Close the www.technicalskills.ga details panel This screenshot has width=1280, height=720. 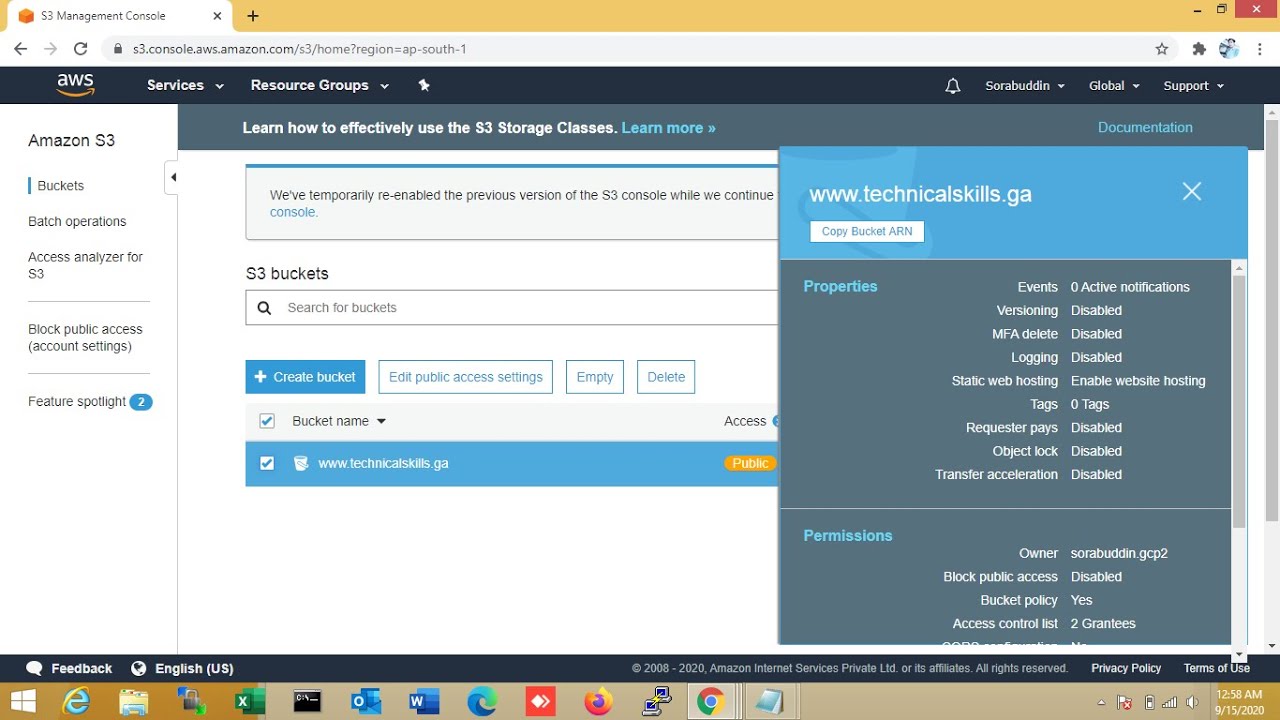(x=1191, y=191)
